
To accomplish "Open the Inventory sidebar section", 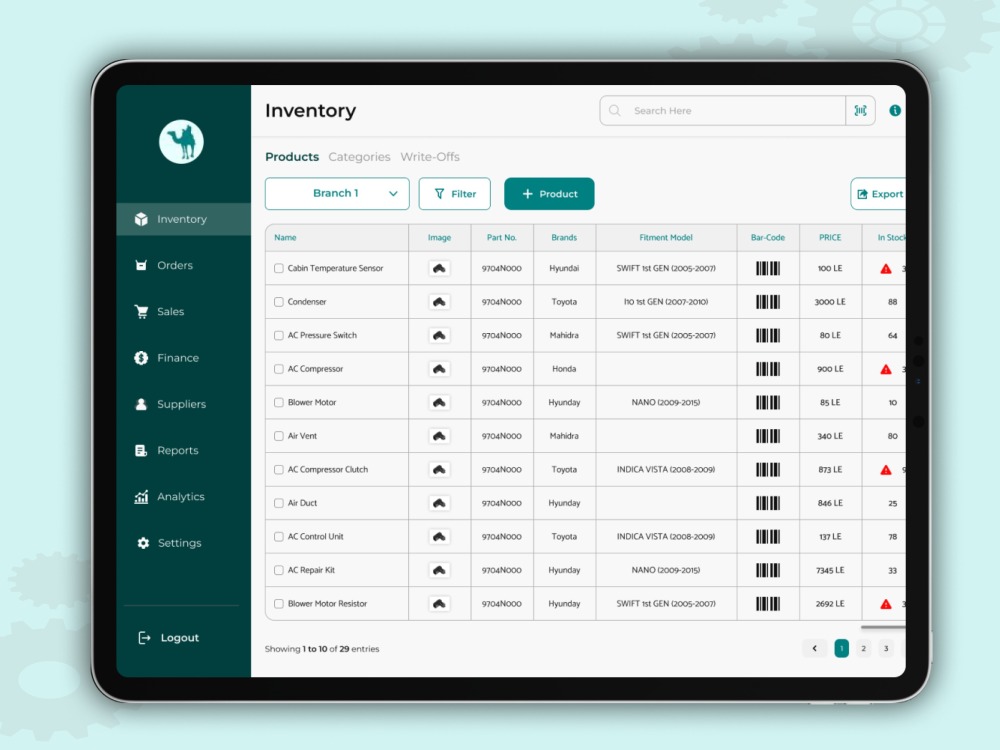I will (x=184, y=219).
